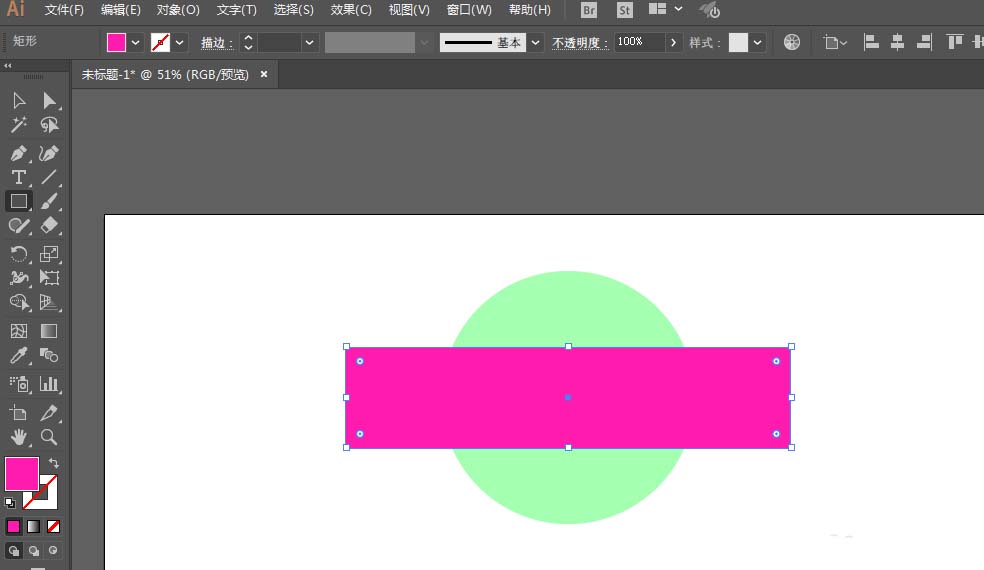Select the Rotate tool
The image size is (984, 570).
[x=19, y=254]
